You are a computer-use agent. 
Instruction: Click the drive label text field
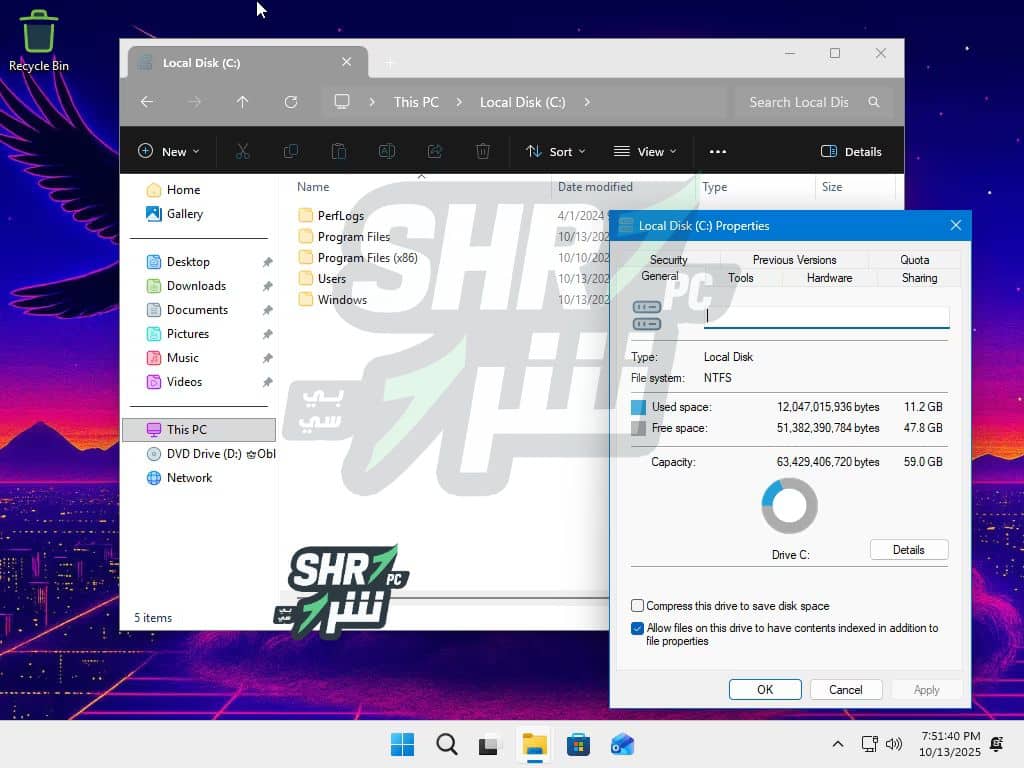[x=826, y=316]
